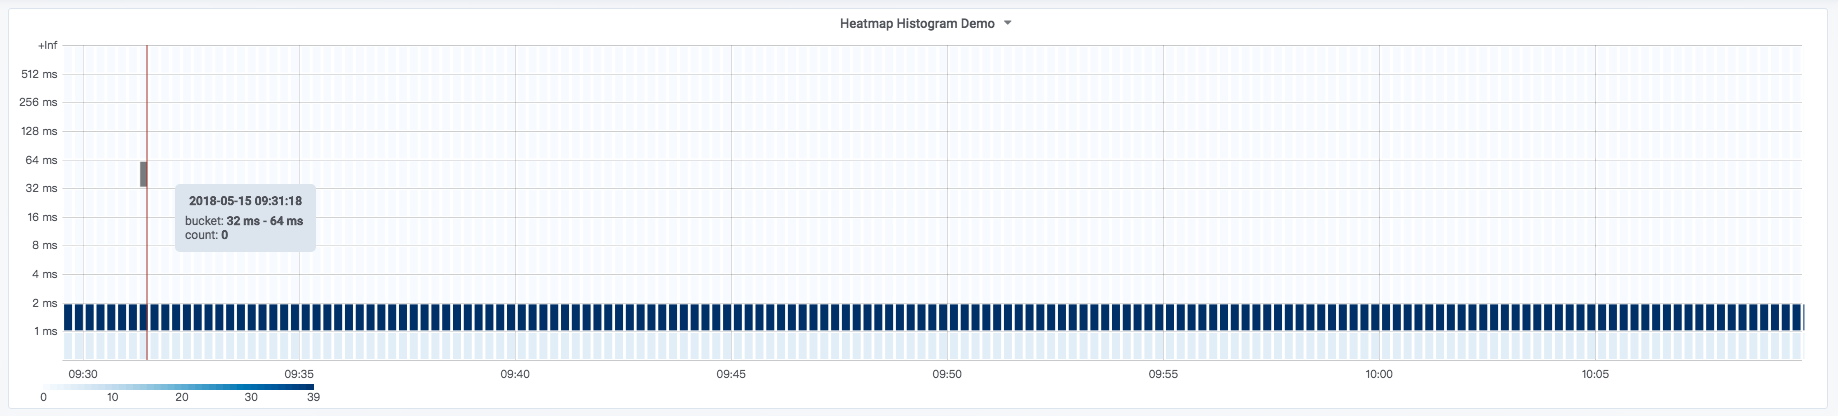Click the legend maximum value 39

(x=313, y=397)
